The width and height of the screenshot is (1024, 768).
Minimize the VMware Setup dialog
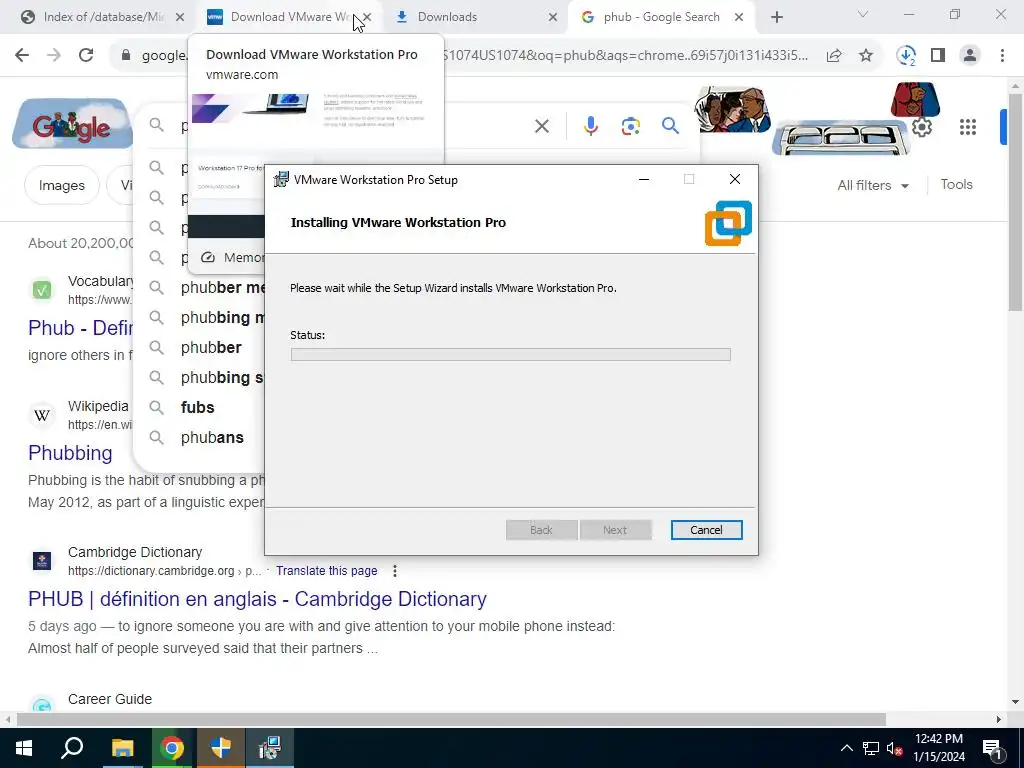pos(644,180)
